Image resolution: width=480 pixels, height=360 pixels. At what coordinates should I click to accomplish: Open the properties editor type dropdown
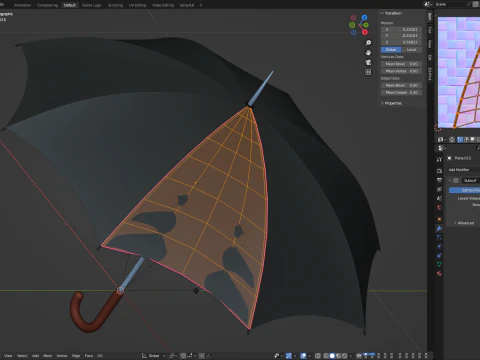pyautogui.click(x=442, y=148)
